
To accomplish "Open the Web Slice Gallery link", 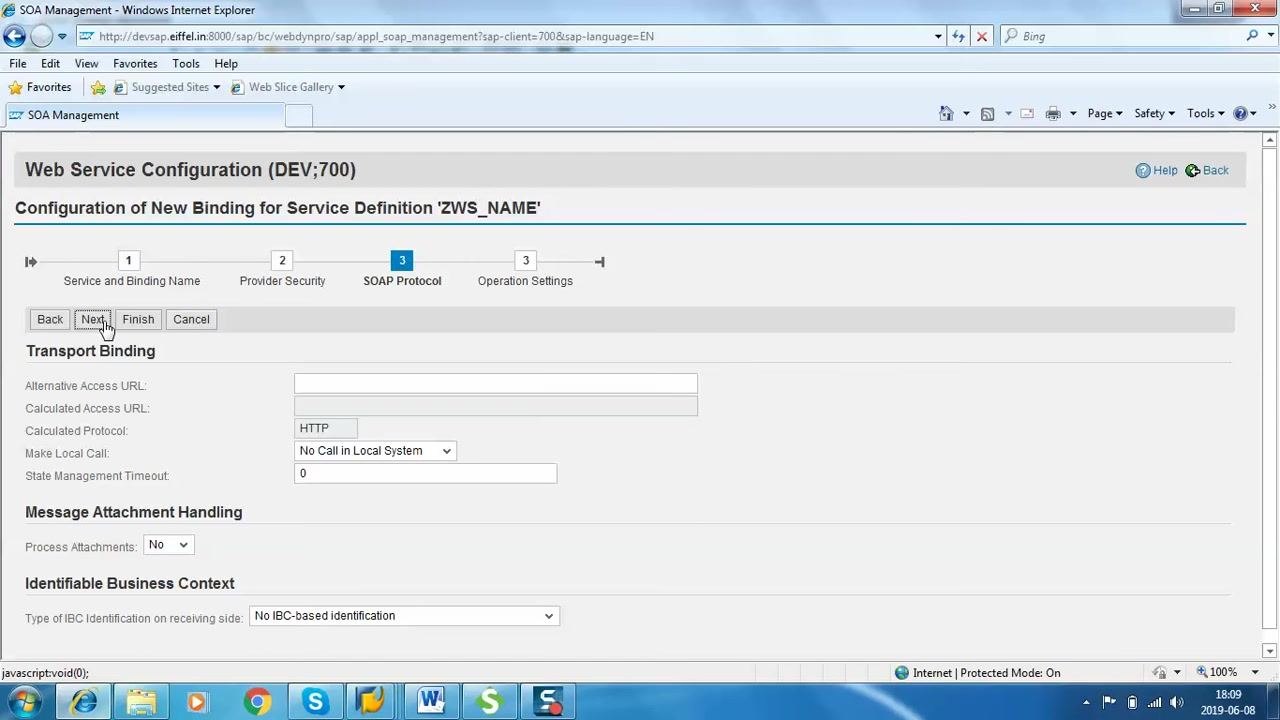I will coord(288,87).
